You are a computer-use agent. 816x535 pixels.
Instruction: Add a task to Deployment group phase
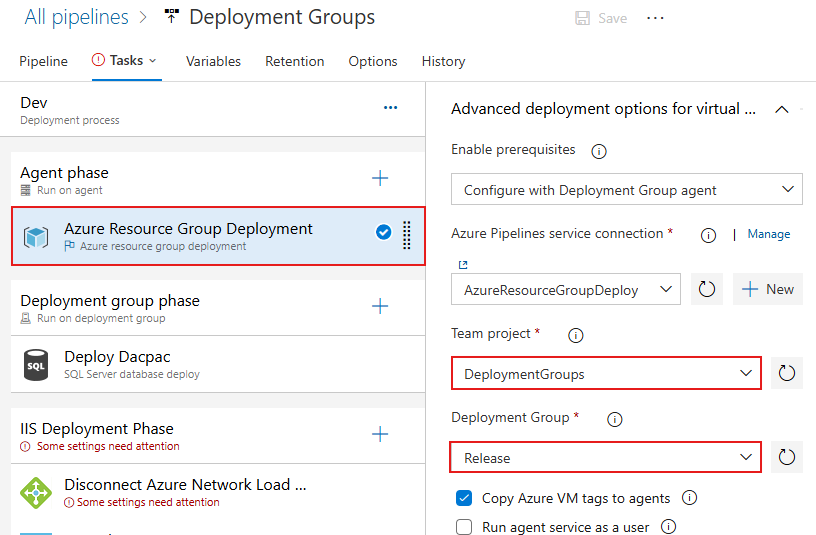click(380, 306)
